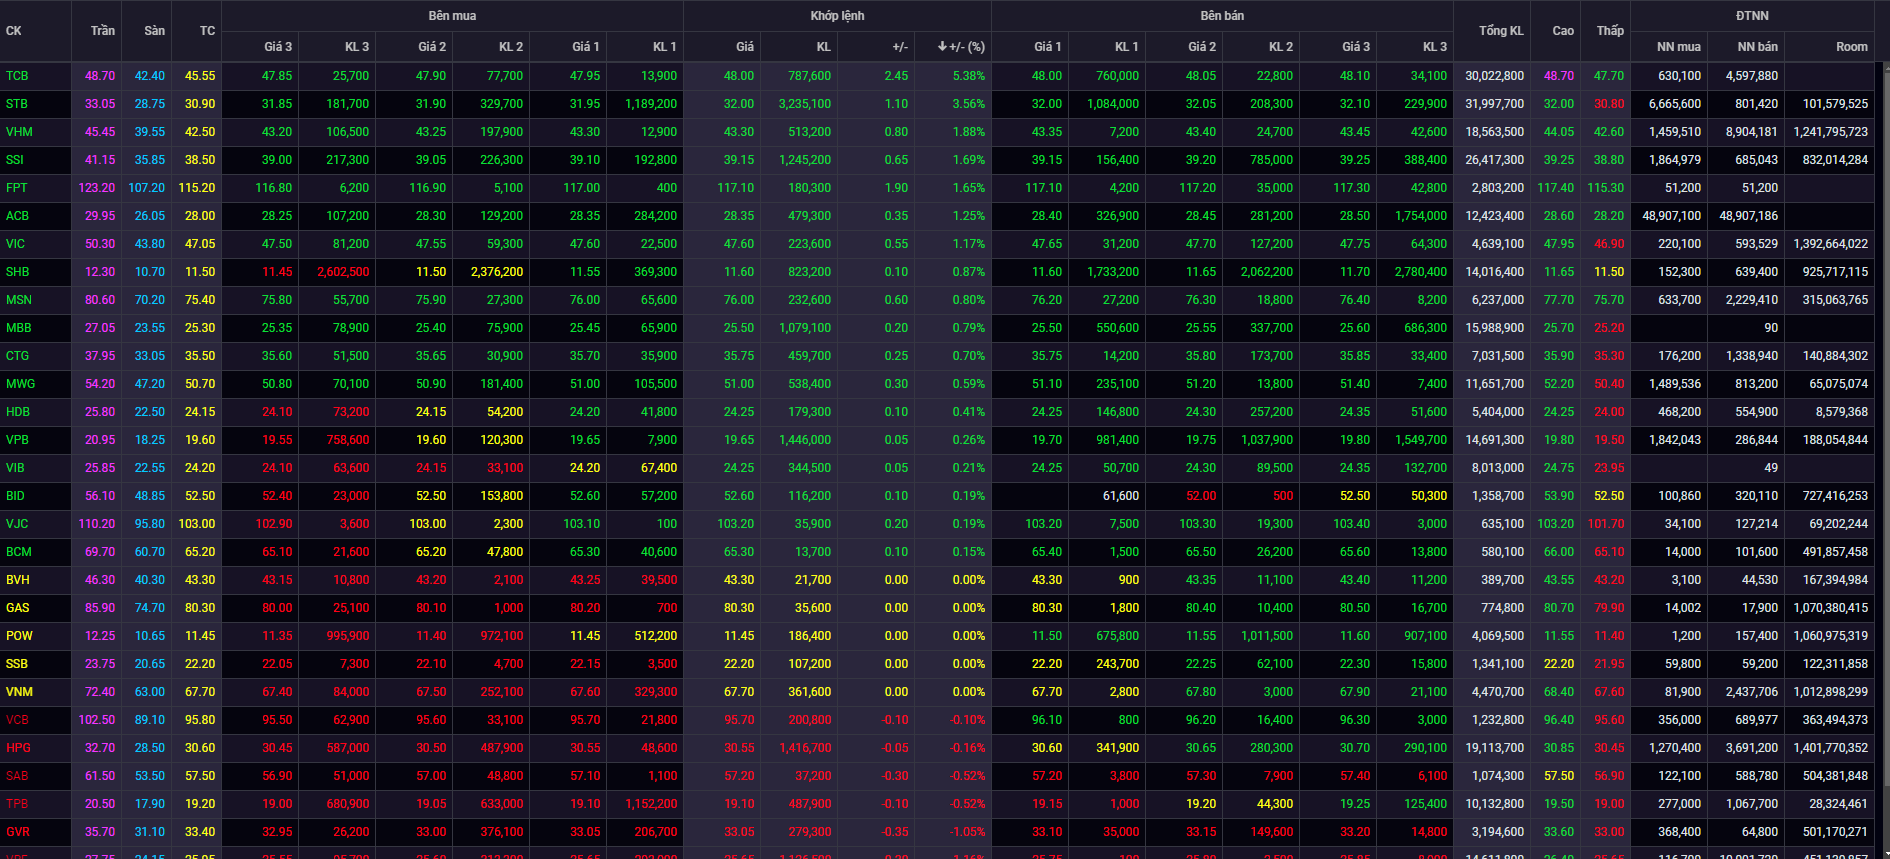Open the MSN ticker symbol
The height and width of the screenshot is (859, 1890).
[x=18, y=300]
